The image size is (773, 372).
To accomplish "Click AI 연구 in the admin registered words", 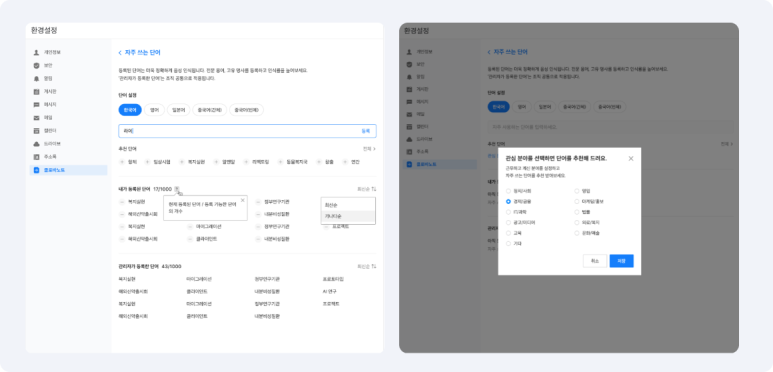I will pos(330,291).
